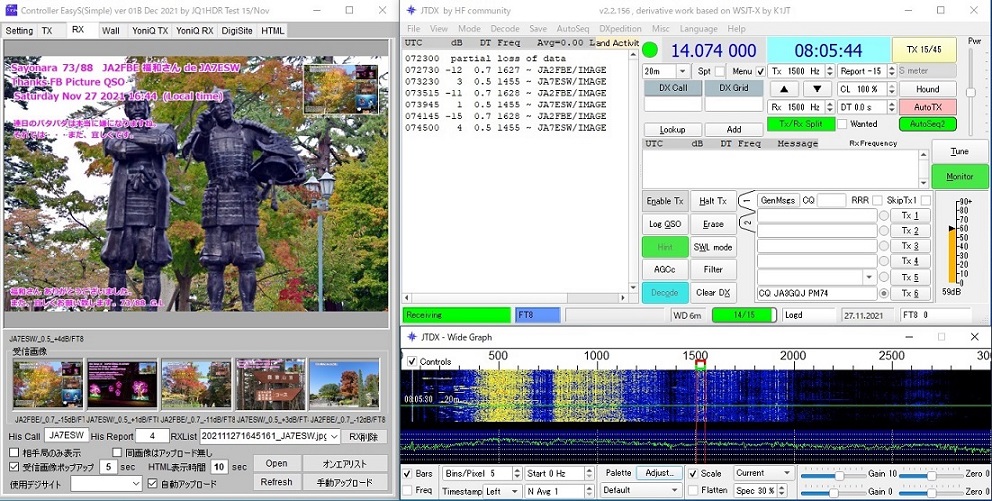The width and height of the screenshot is (992, 501).
Task: Select the radio button next to Tx 1
Action: click(x=883, y=216)
